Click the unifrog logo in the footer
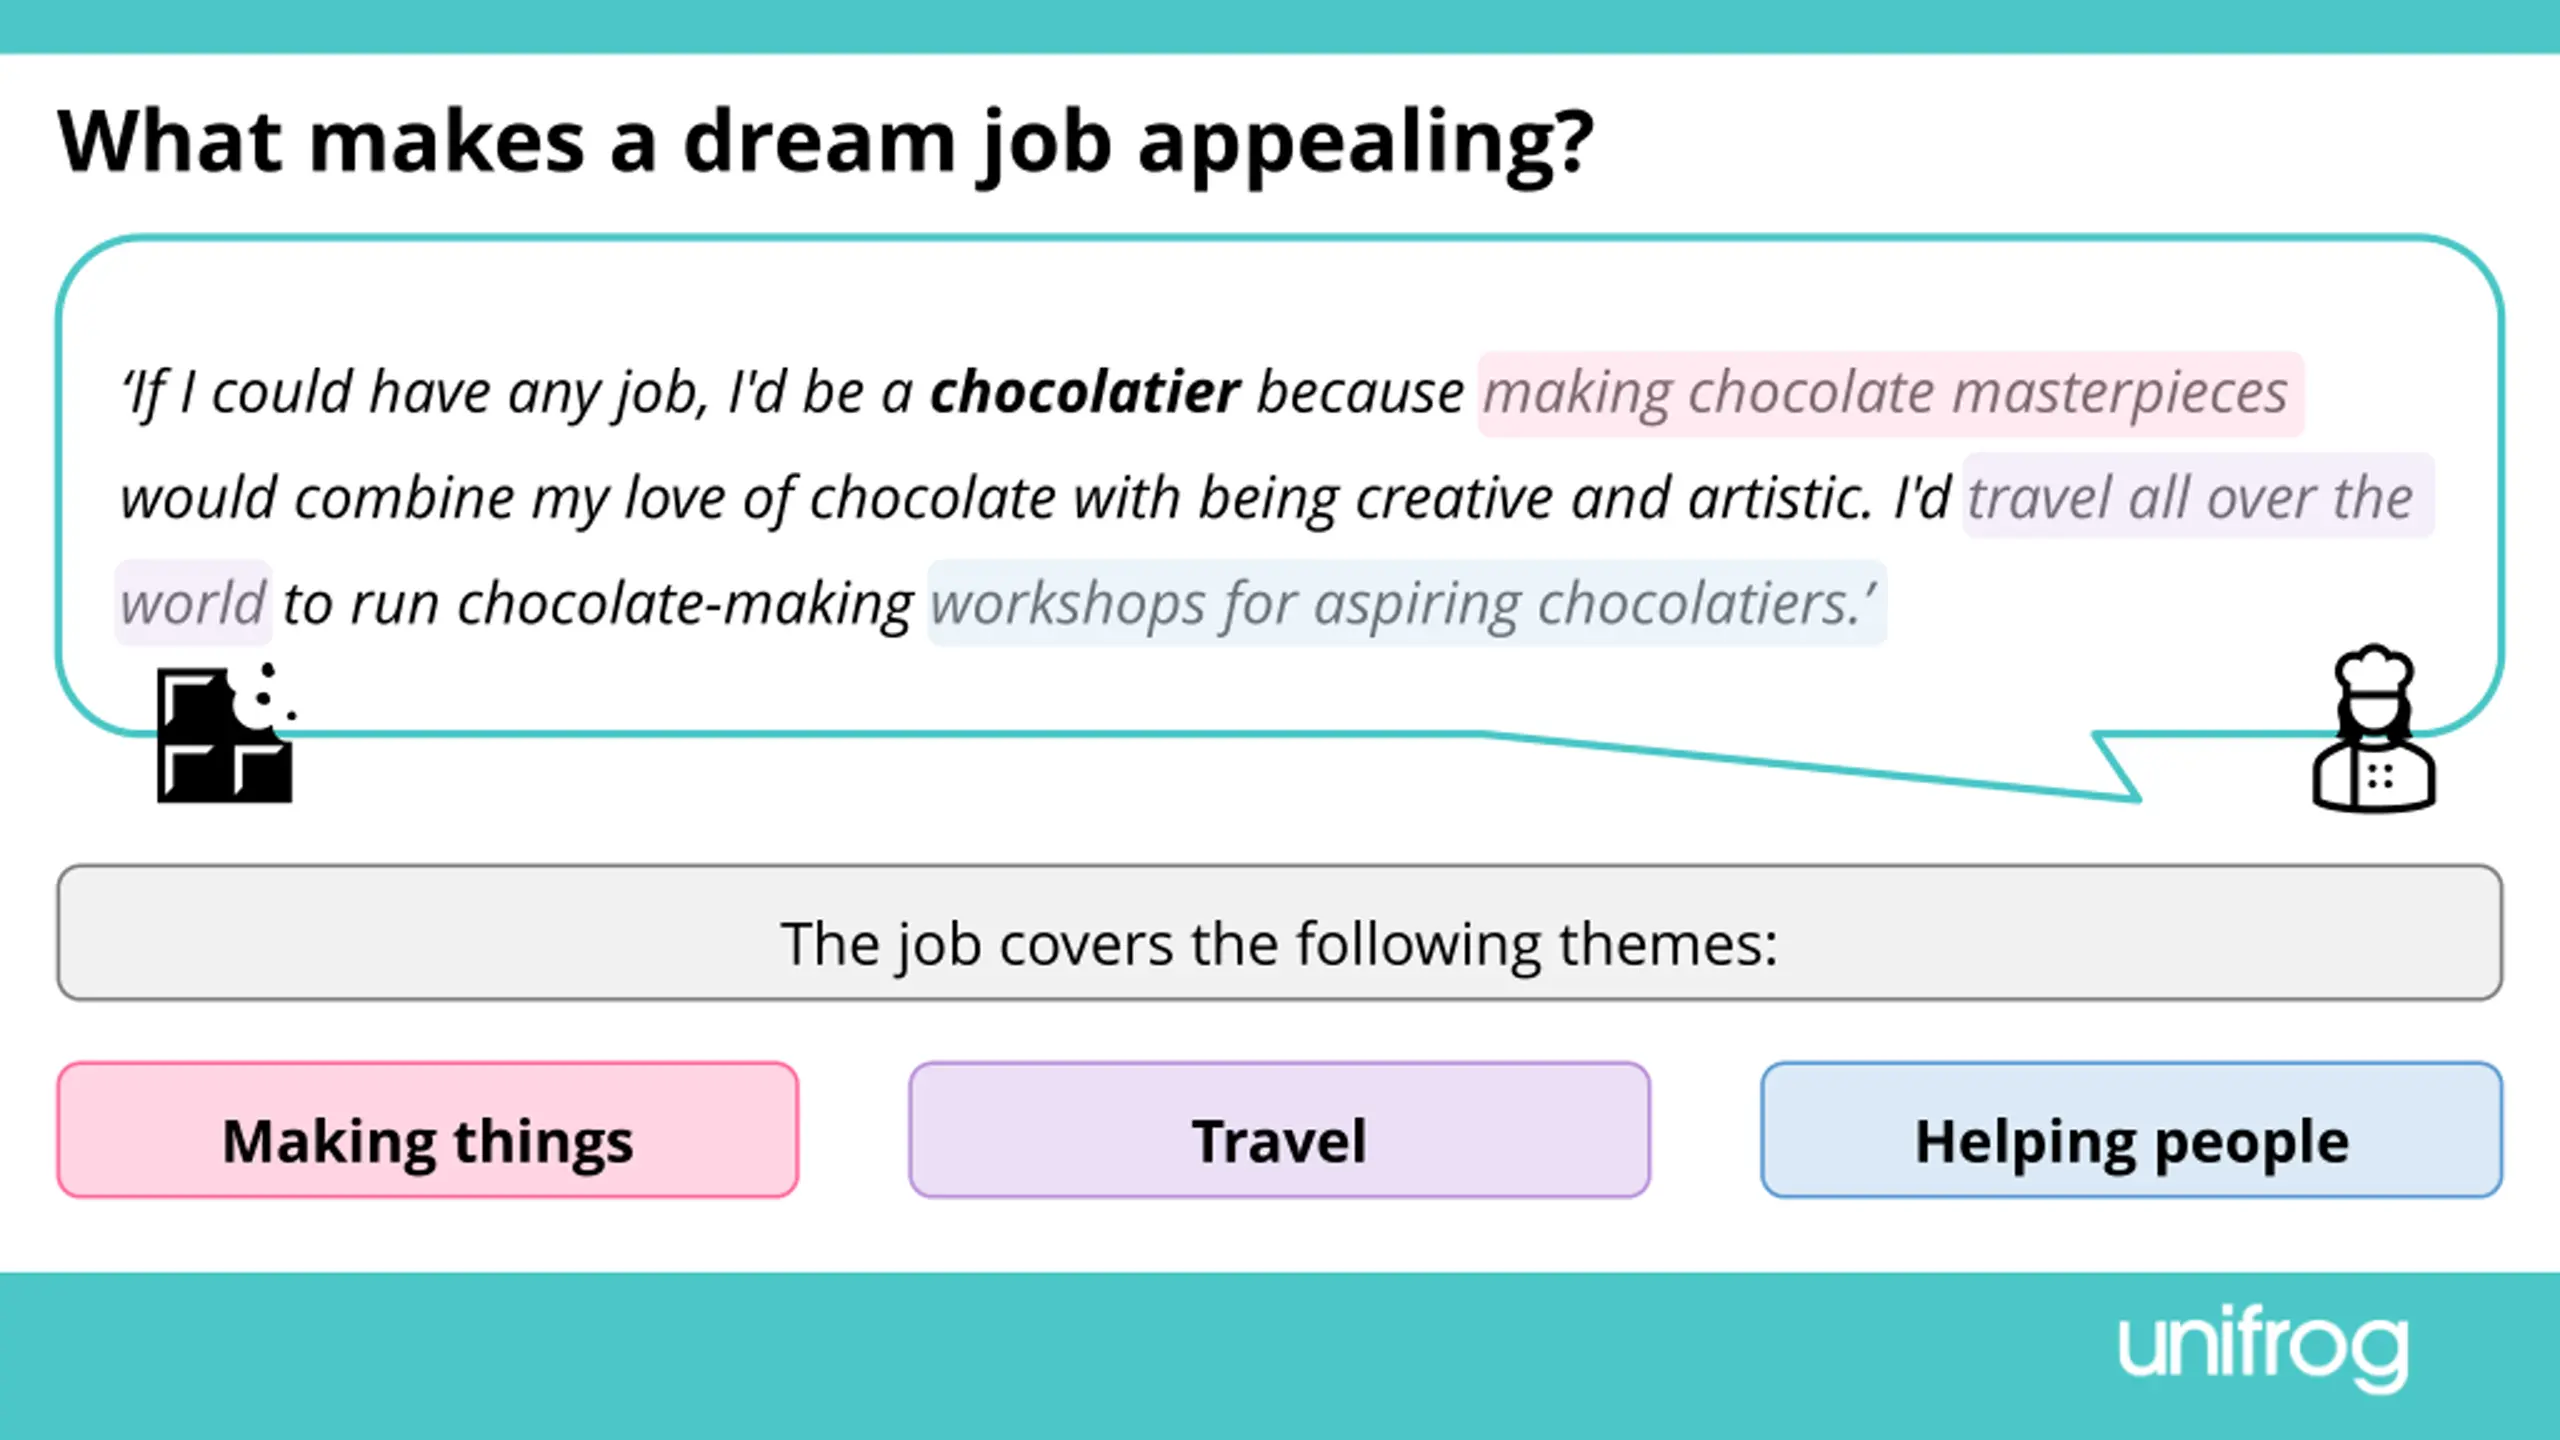Viewport: 2560px width, 1440px height. click(2263, 1349)
